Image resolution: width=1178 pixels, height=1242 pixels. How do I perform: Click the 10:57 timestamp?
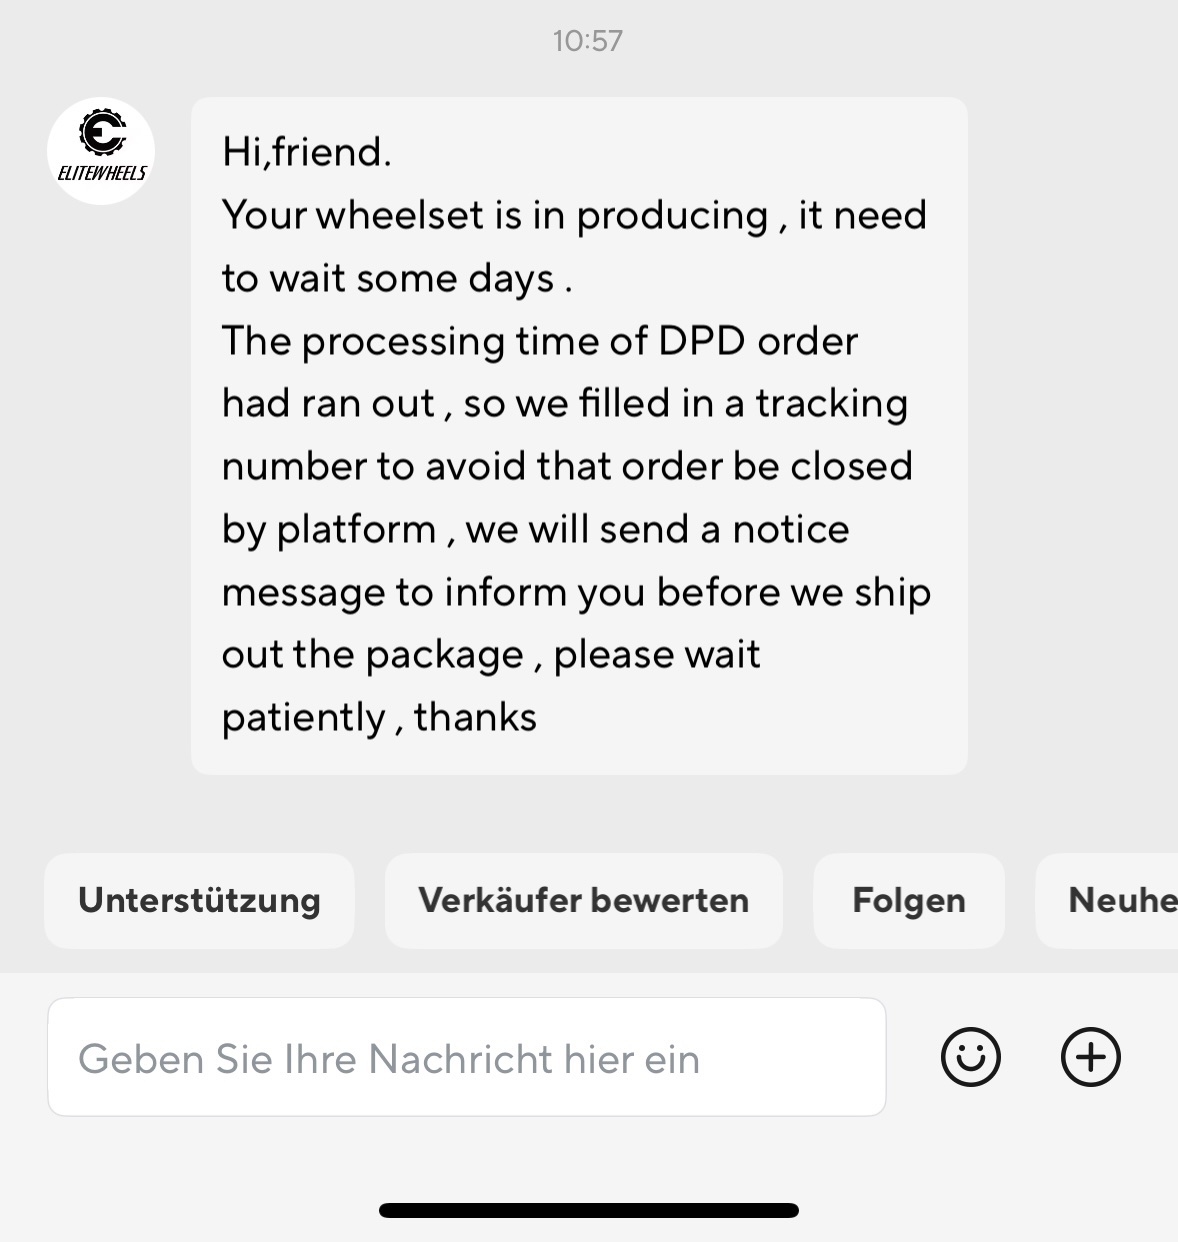[x=588, y=41]
